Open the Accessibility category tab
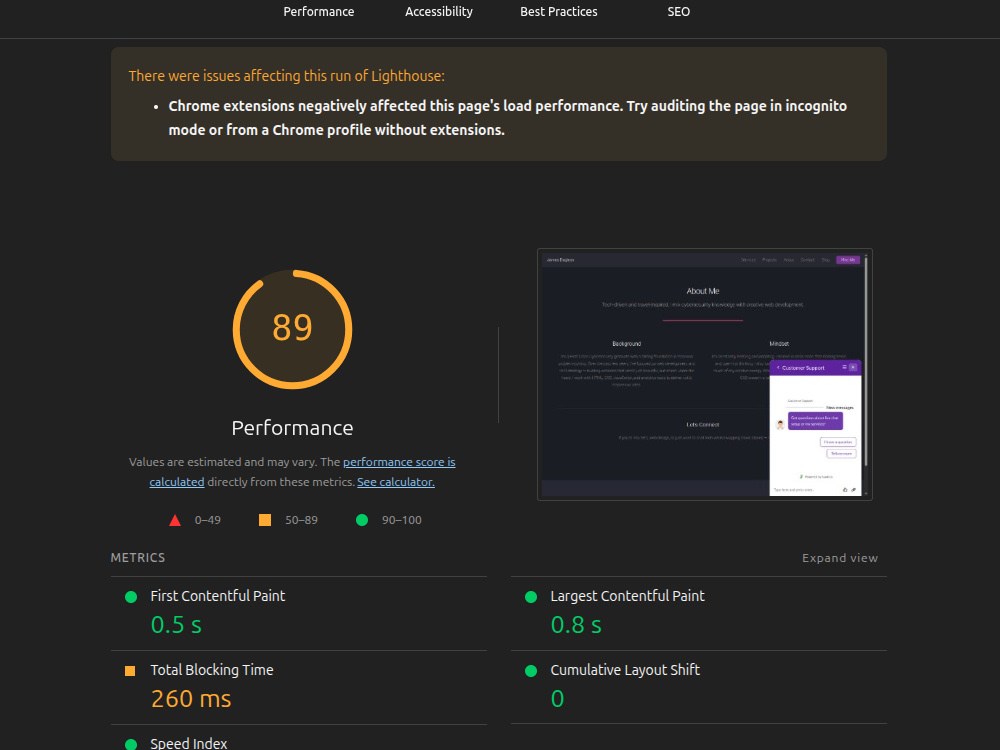 [x=439, y=11]
